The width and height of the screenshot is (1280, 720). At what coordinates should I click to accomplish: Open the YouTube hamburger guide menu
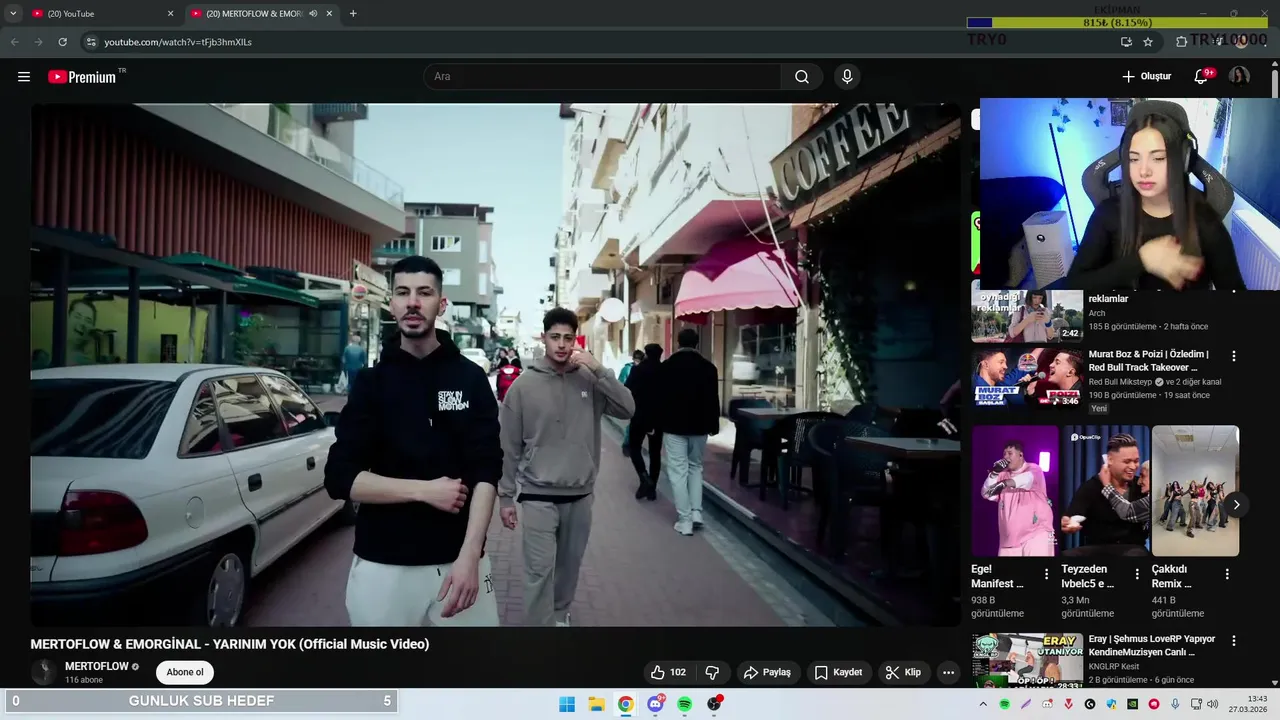24,77
